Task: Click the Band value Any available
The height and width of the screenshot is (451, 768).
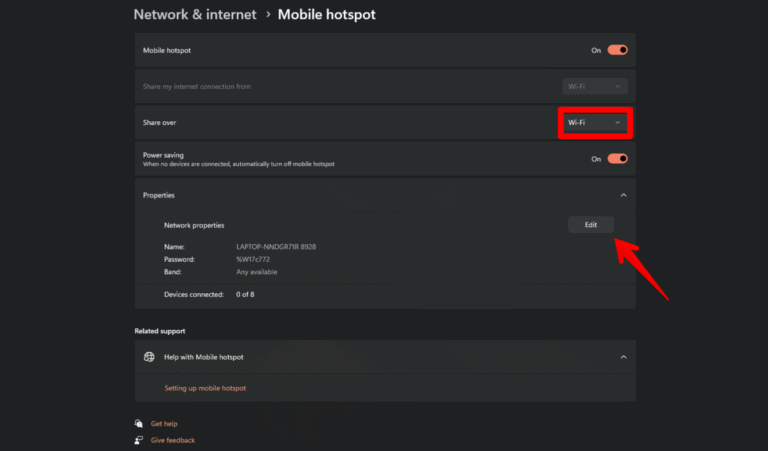Action: (257, 272)
